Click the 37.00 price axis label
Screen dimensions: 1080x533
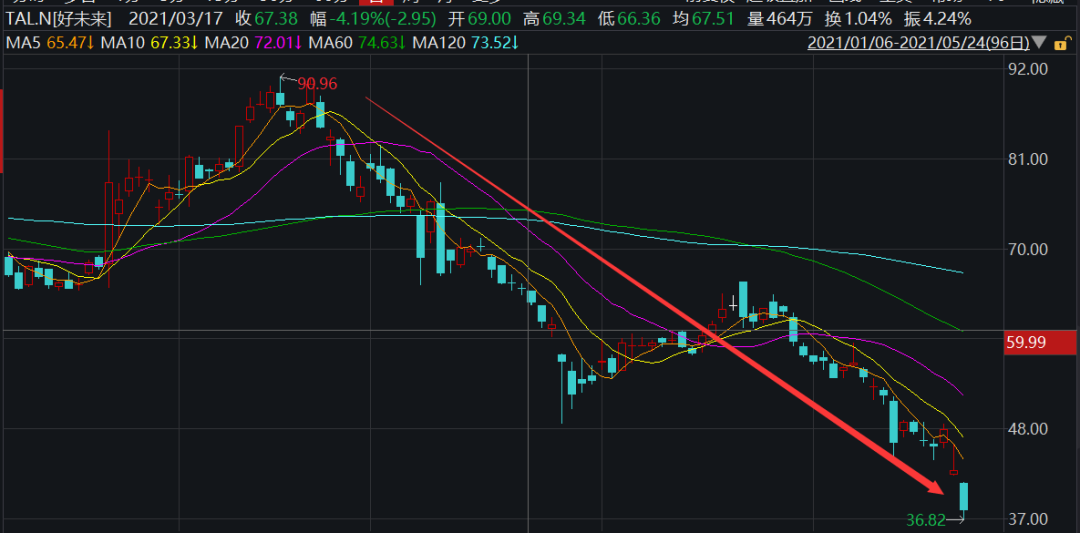click(1028, 519)
